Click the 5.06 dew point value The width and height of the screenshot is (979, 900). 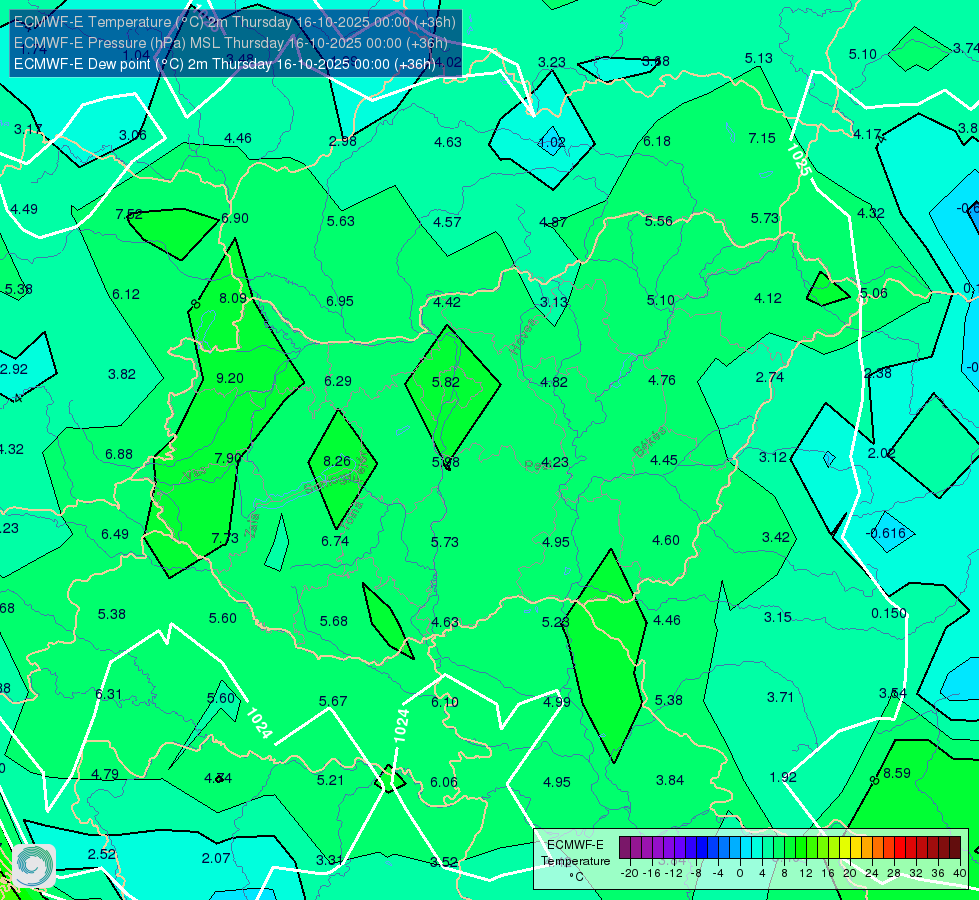[873, 294]
